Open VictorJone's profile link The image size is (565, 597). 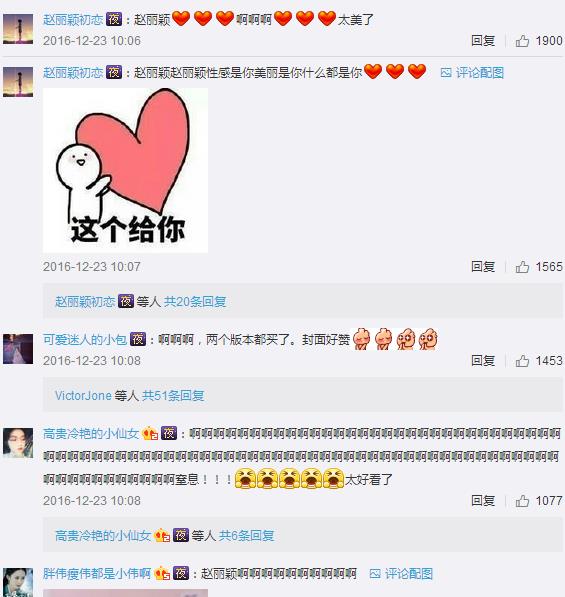(x=83, y=396)
